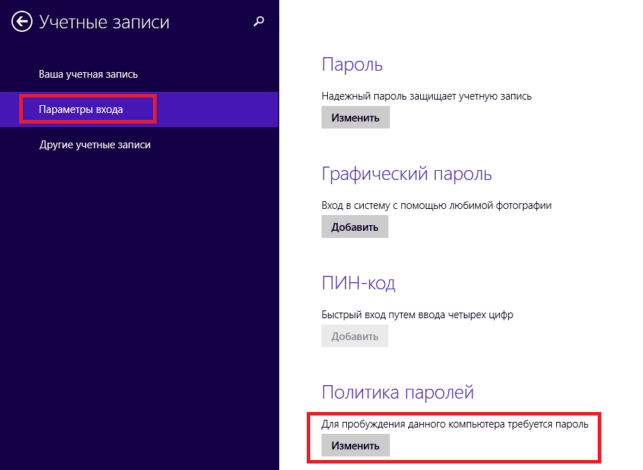Click text Надежный пароль защищает учетную запись
643x470 pixels.
coord(426,96)
